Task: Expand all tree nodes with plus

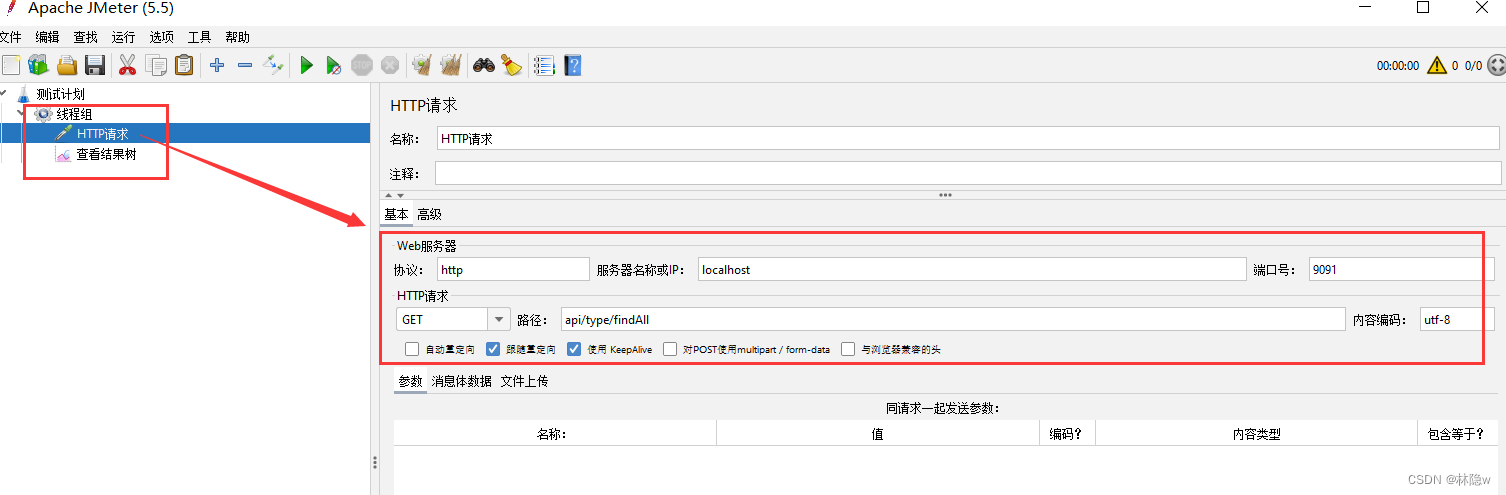Action: pyautogui.click(x=217, y=65)
